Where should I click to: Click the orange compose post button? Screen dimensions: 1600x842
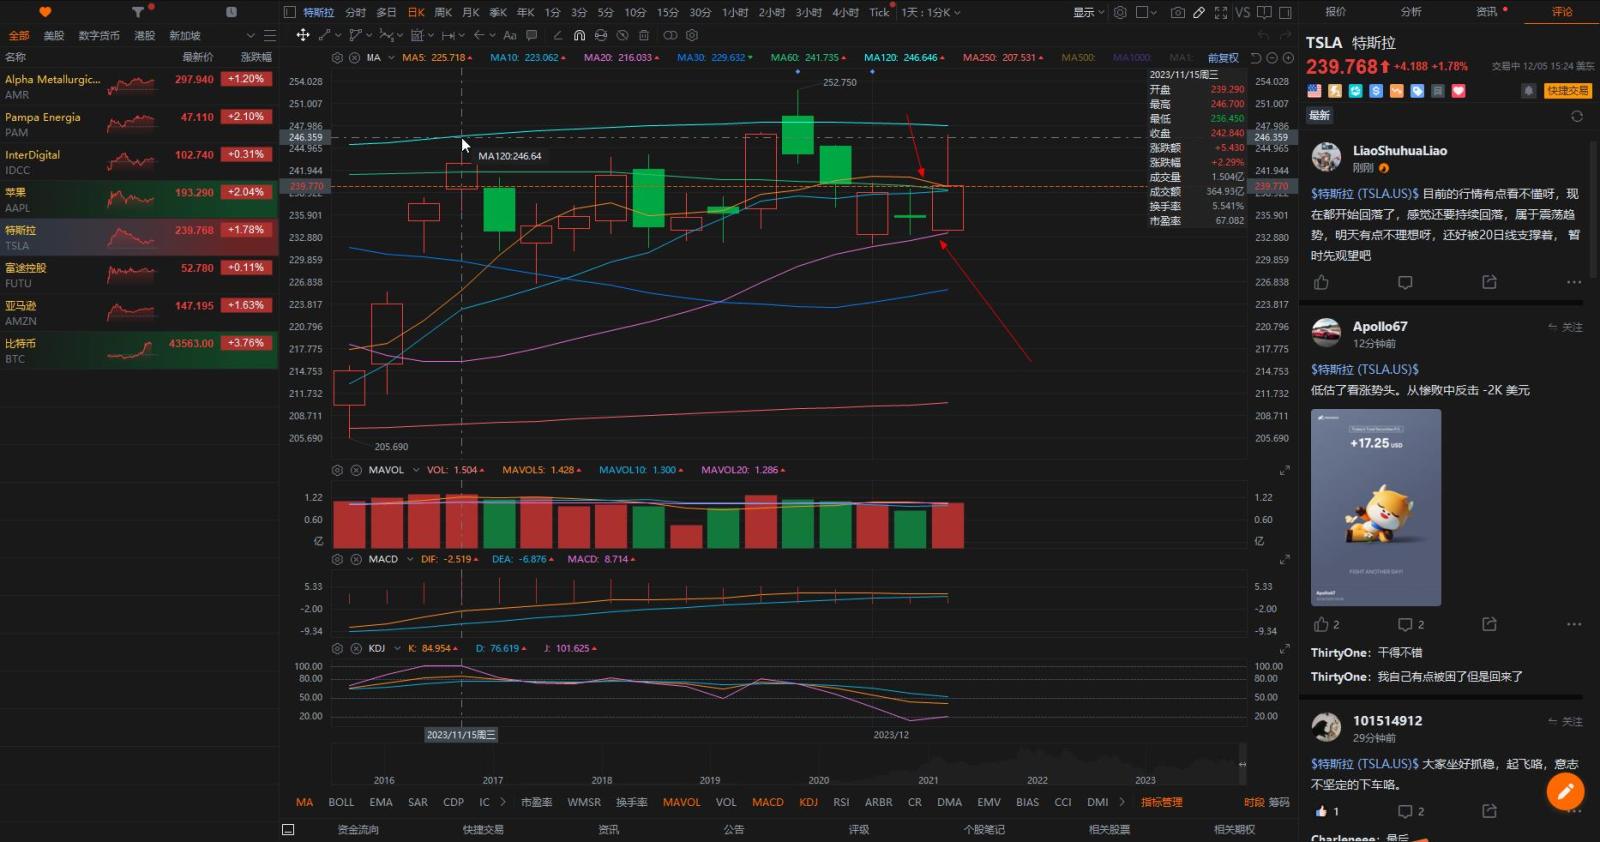[1565, 792]
